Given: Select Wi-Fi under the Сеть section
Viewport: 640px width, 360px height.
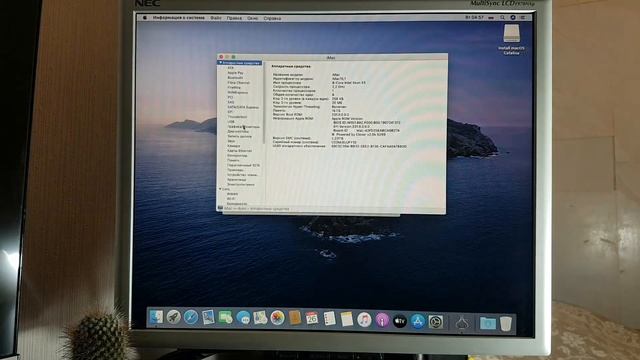Looking at the screenshot, I should point(231,199).
